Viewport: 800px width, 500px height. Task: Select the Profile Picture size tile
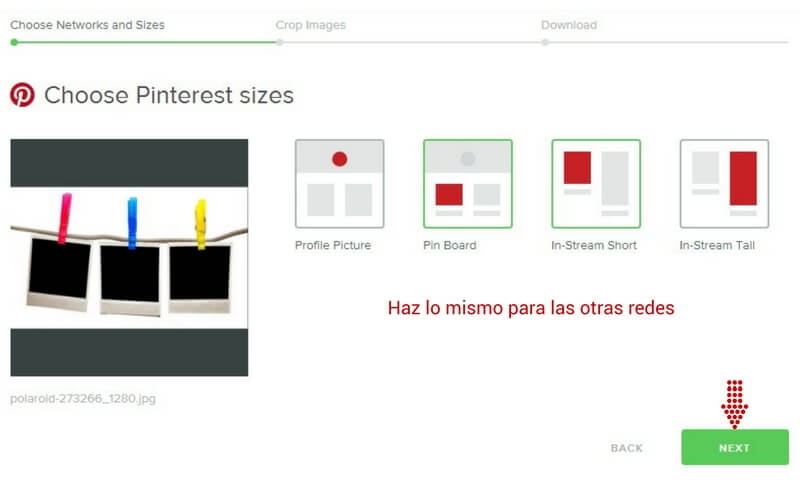[339, 183]
